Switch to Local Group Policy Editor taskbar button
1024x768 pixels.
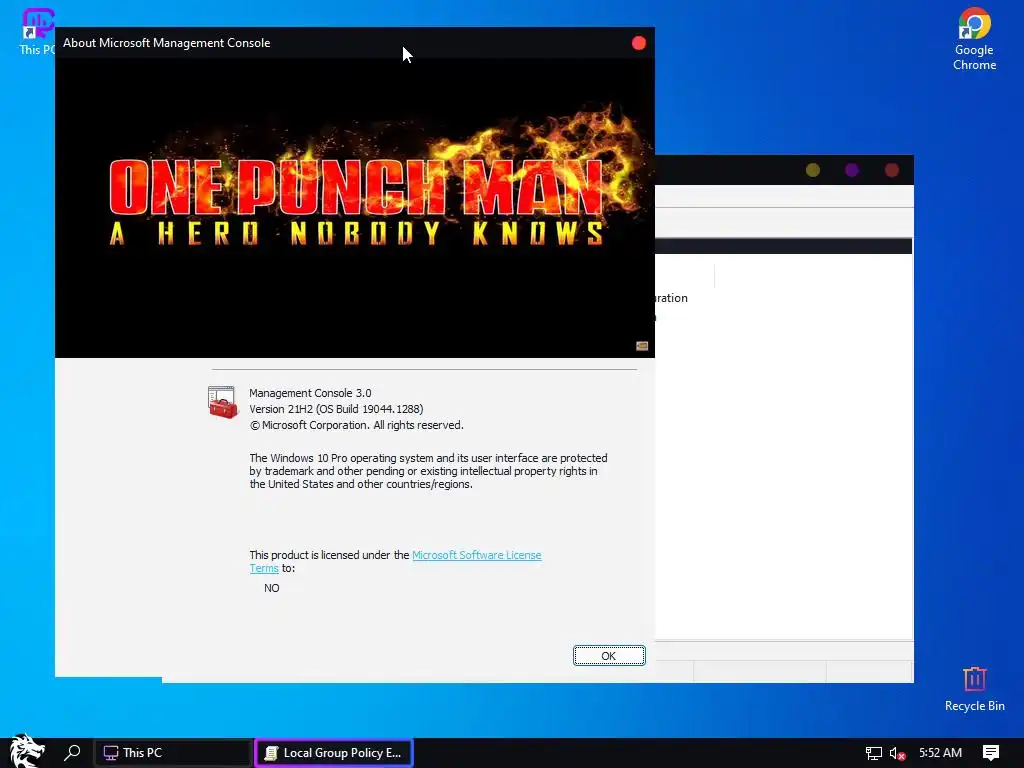334,752
